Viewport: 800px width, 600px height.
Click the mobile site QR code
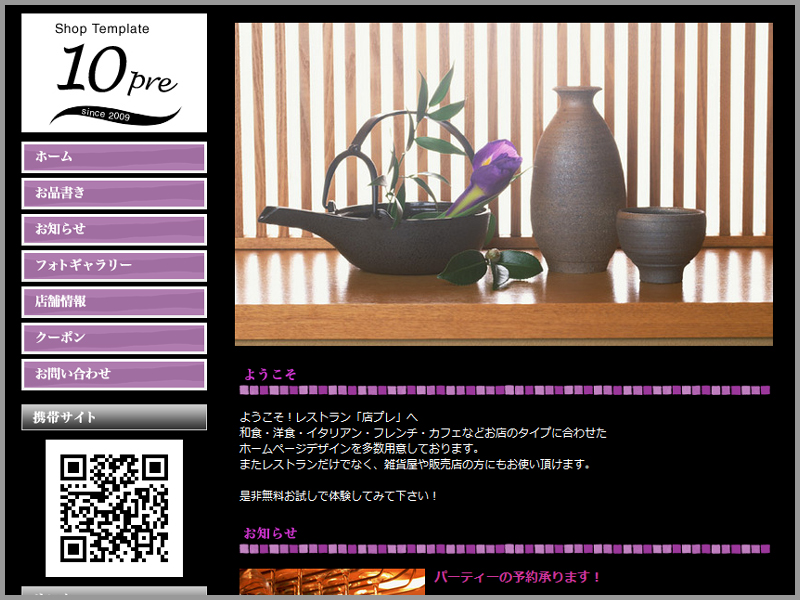point(114,508)
